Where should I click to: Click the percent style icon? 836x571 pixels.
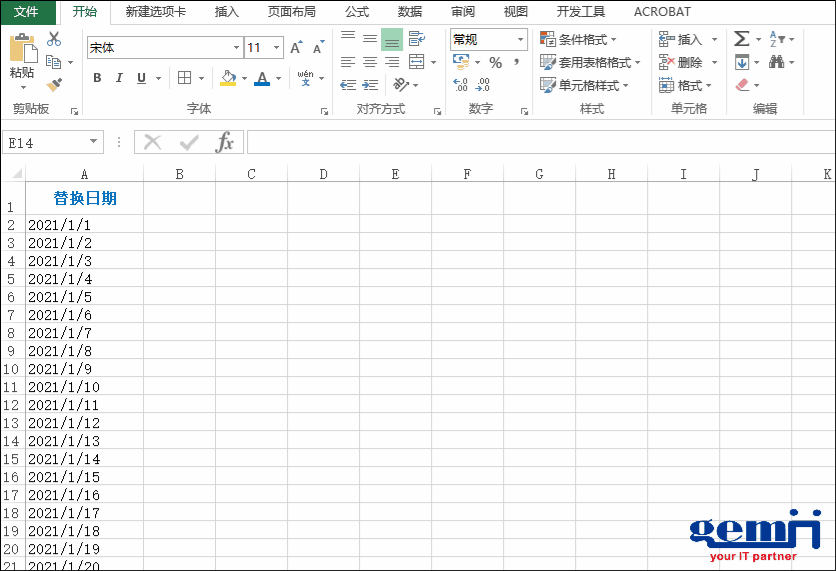coord(495,62)
